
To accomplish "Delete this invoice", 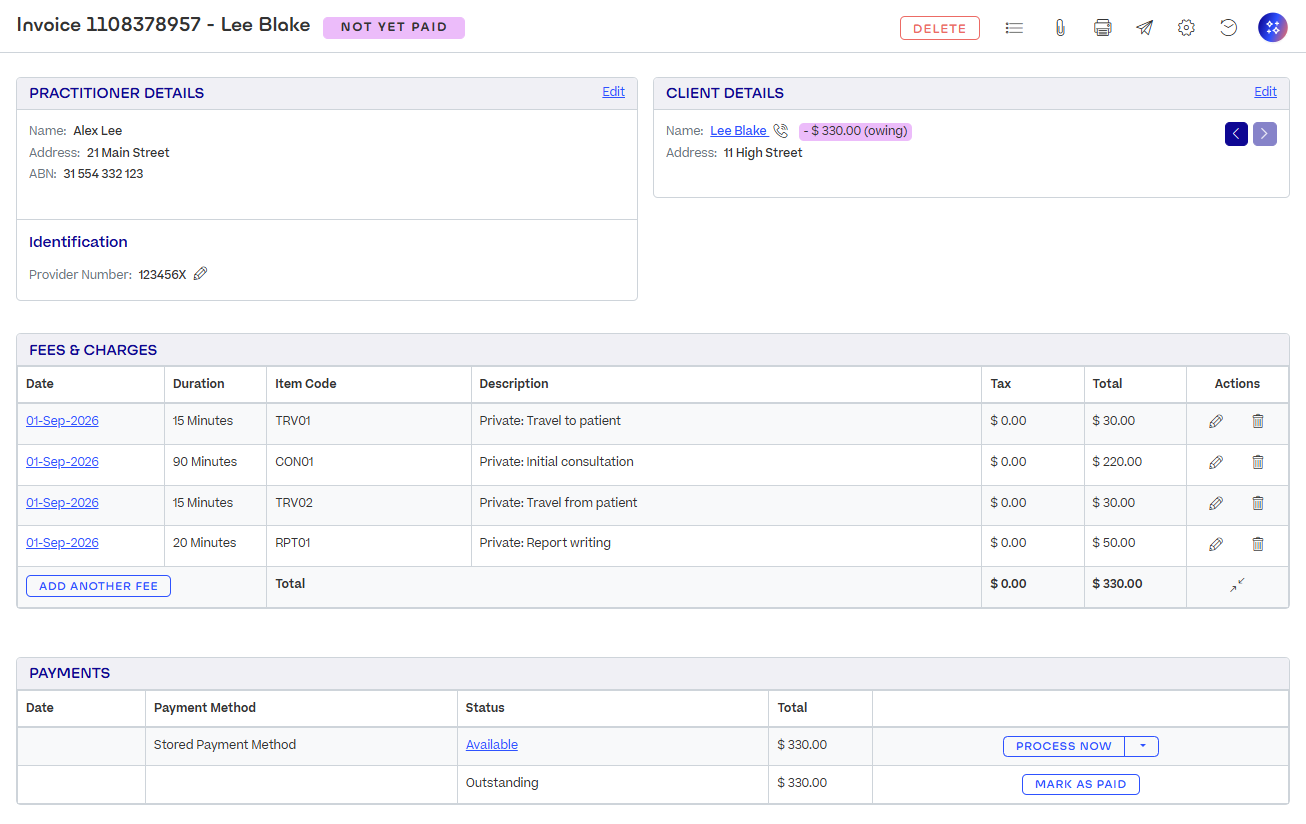I will (x=940, y=28).
